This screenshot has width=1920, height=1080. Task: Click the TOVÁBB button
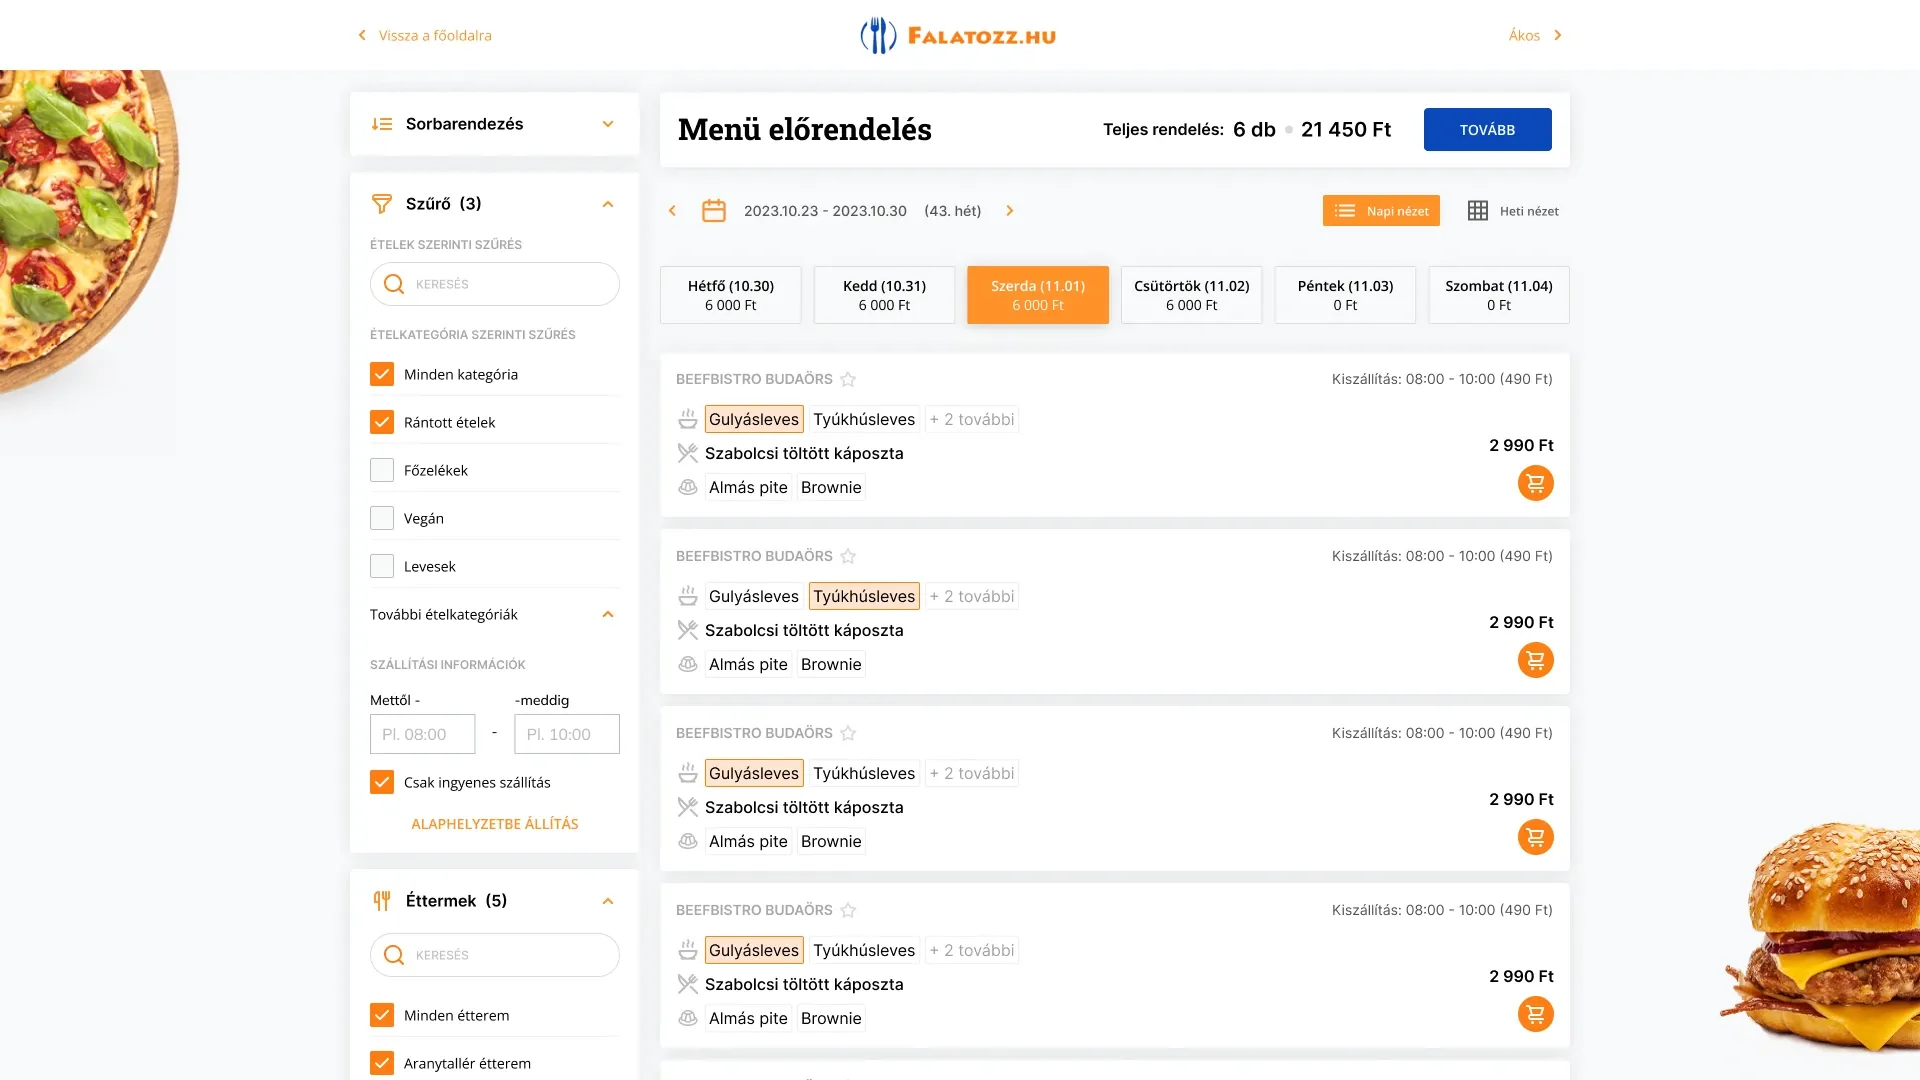pos(1488,130)
